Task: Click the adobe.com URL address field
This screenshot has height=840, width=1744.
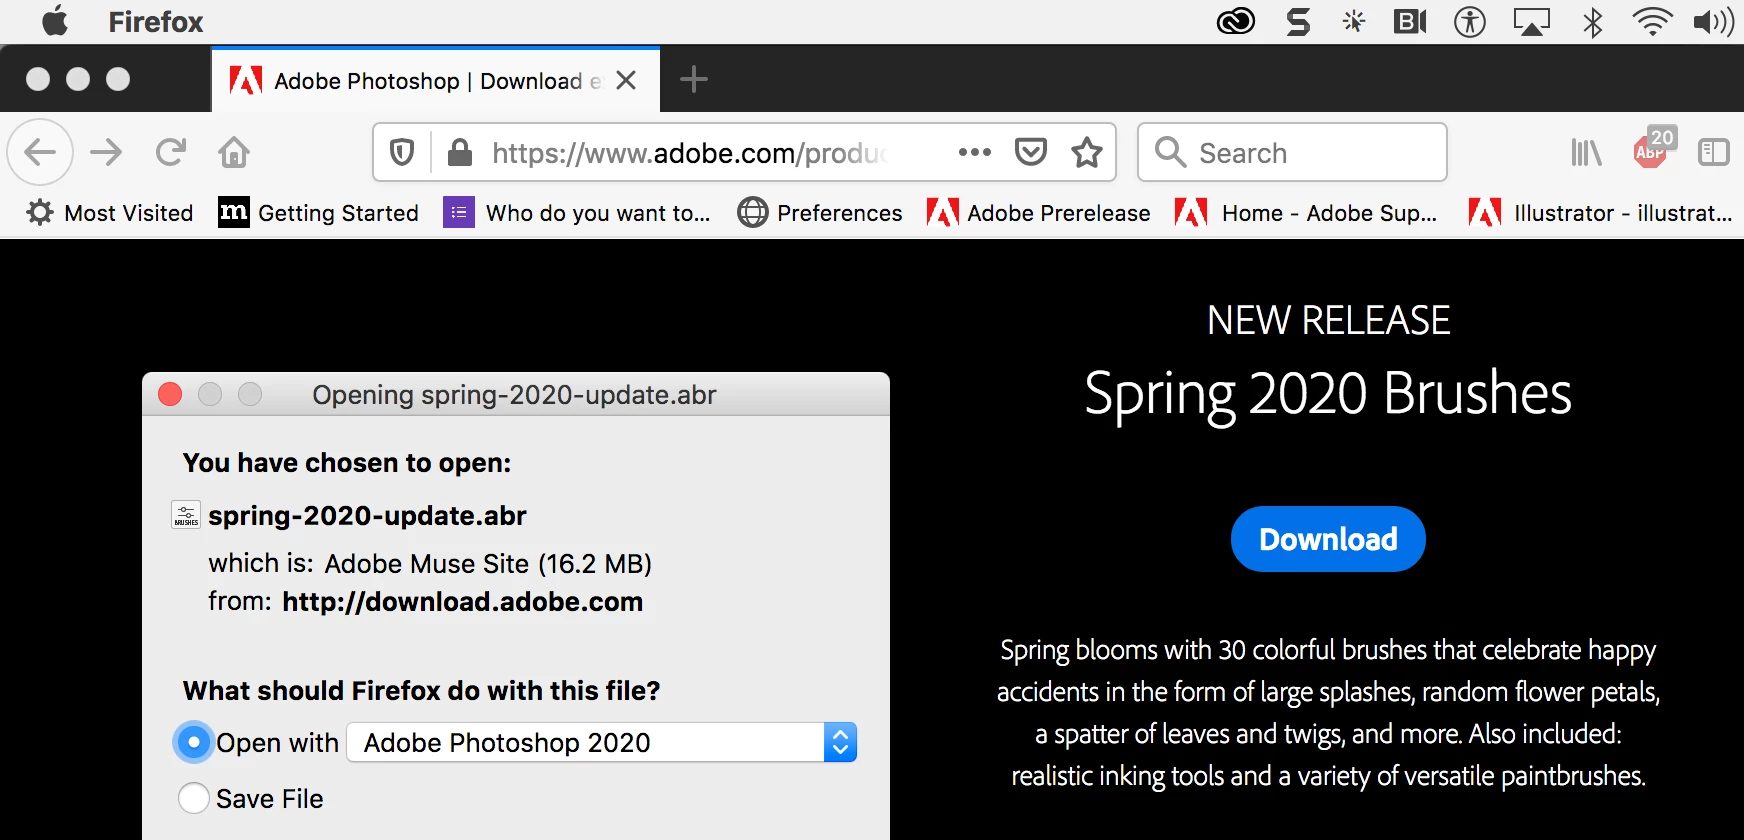Action: point(690,152)
